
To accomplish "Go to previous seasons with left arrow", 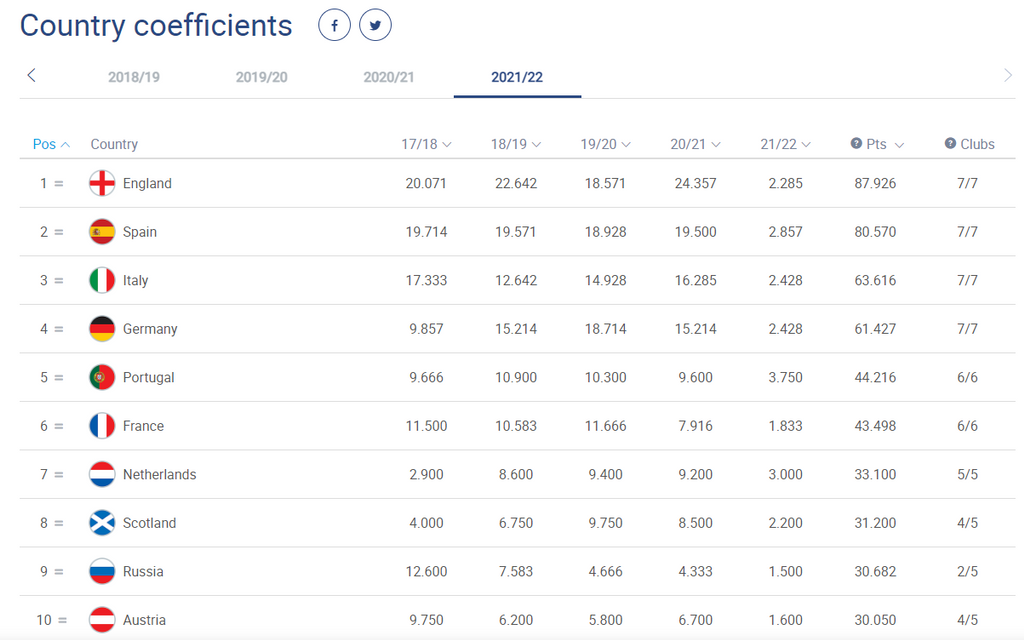I will [x=31, y=75].
